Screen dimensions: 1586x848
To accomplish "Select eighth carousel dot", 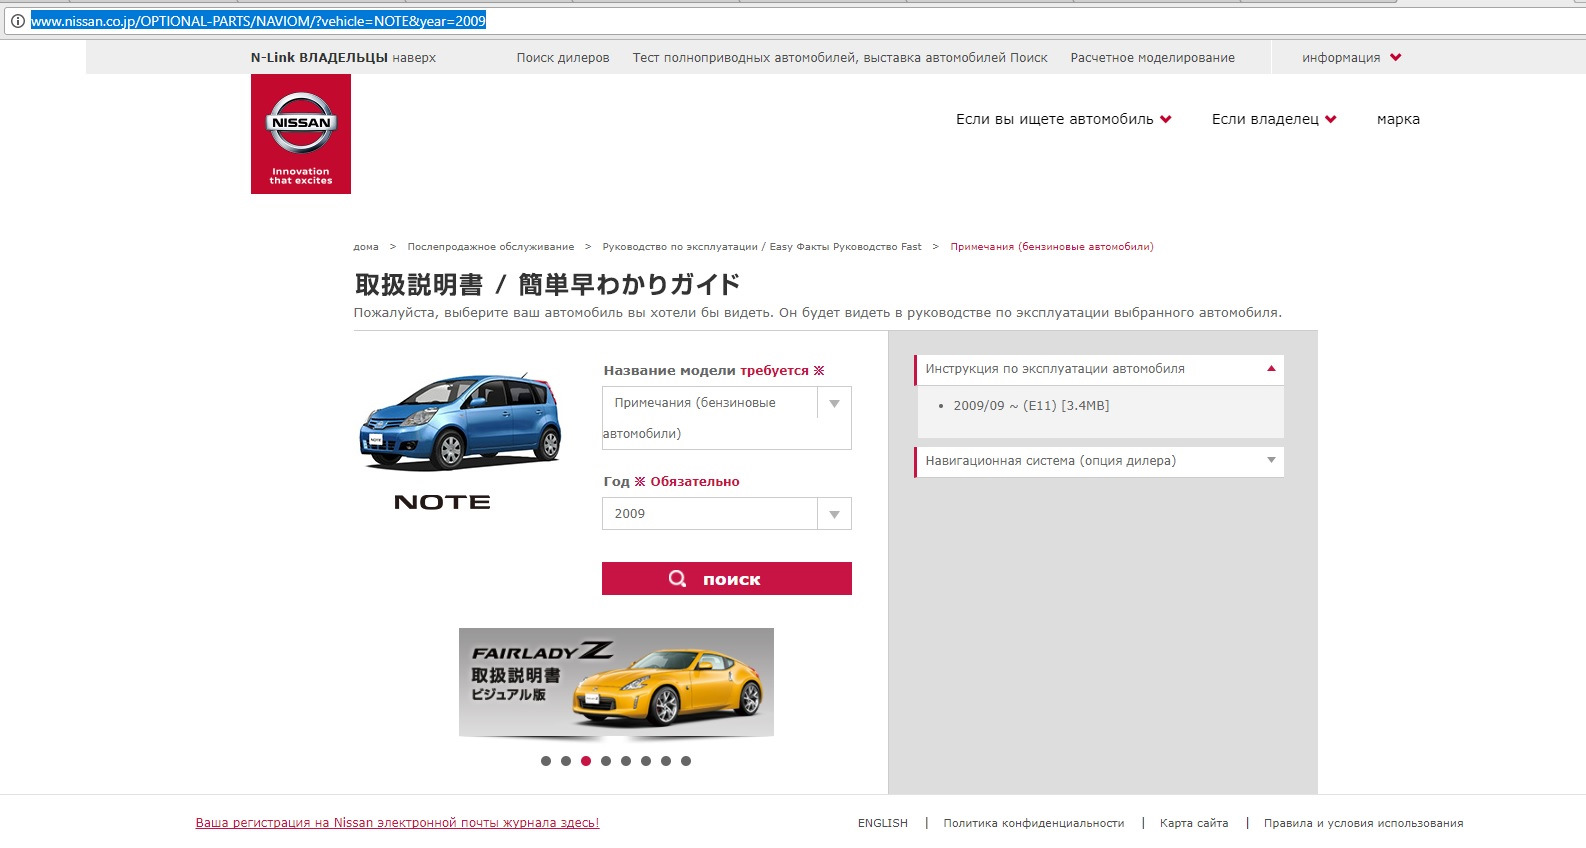I will (x=686, y=761).
